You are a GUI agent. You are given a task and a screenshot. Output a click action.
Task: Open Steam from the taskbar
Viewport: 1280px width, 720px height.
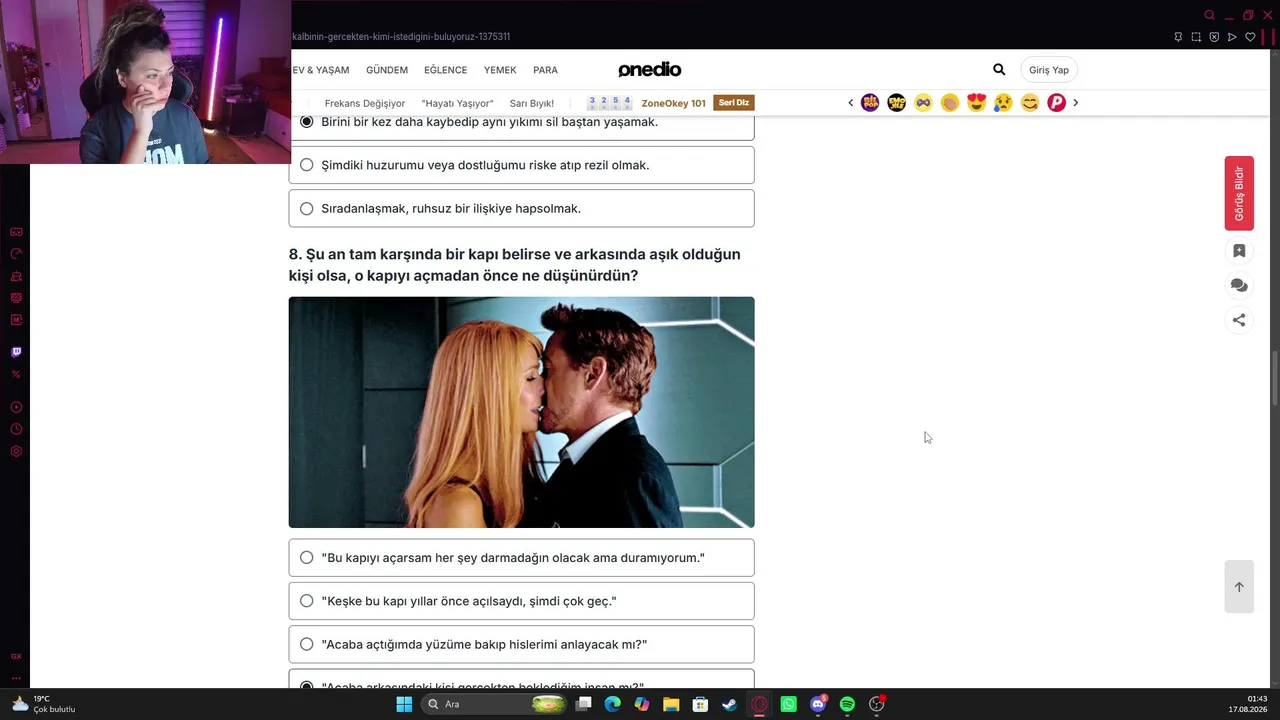tap(730, 704)
